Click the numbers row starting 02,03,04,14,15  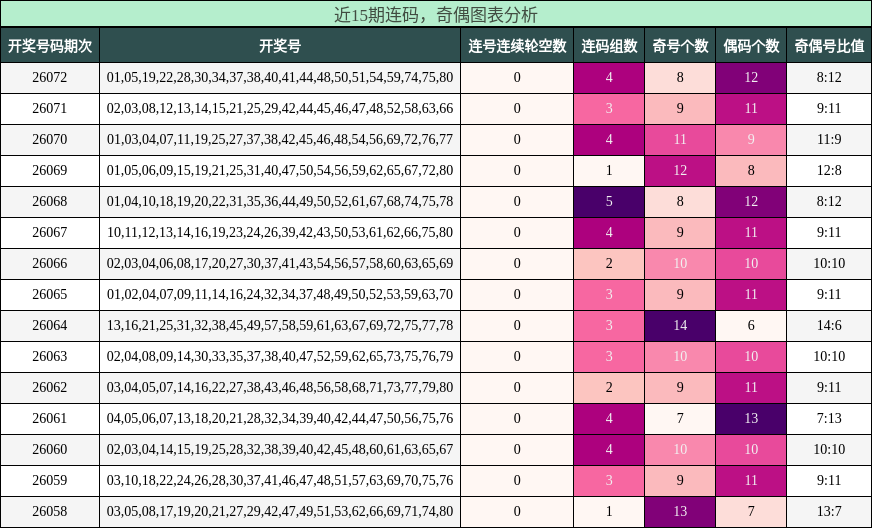click(280, 450)
